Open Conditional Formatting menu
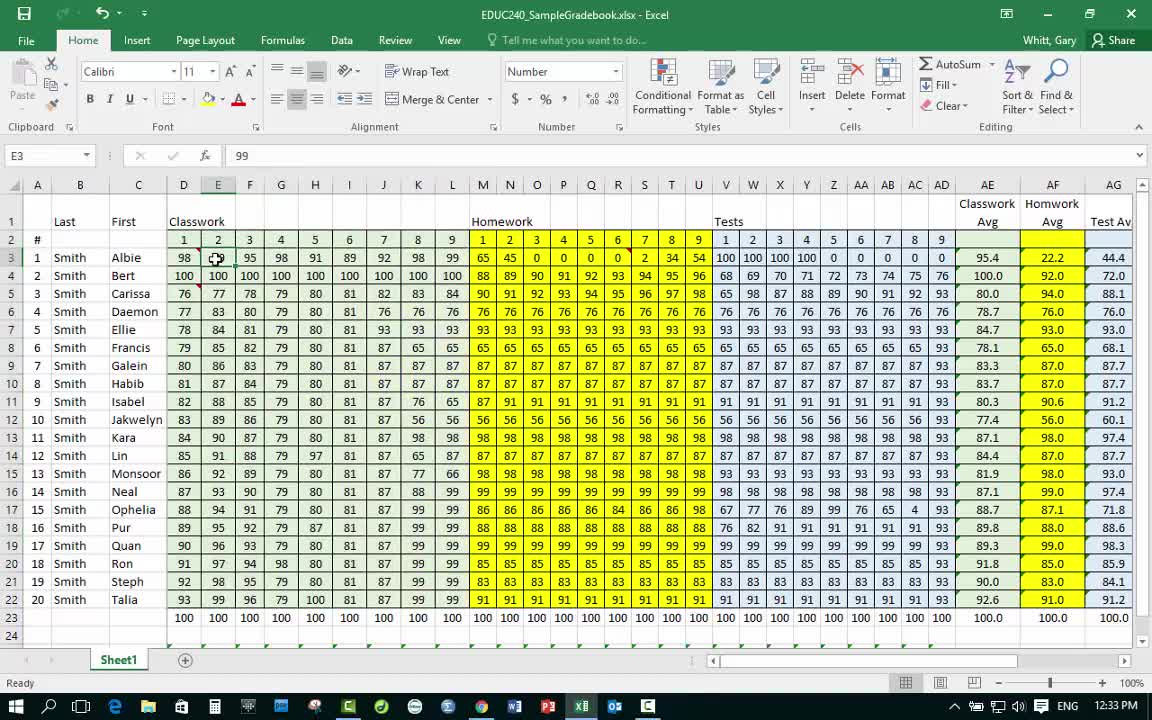Screen dimensions: 1152x720 click(663, 87)
